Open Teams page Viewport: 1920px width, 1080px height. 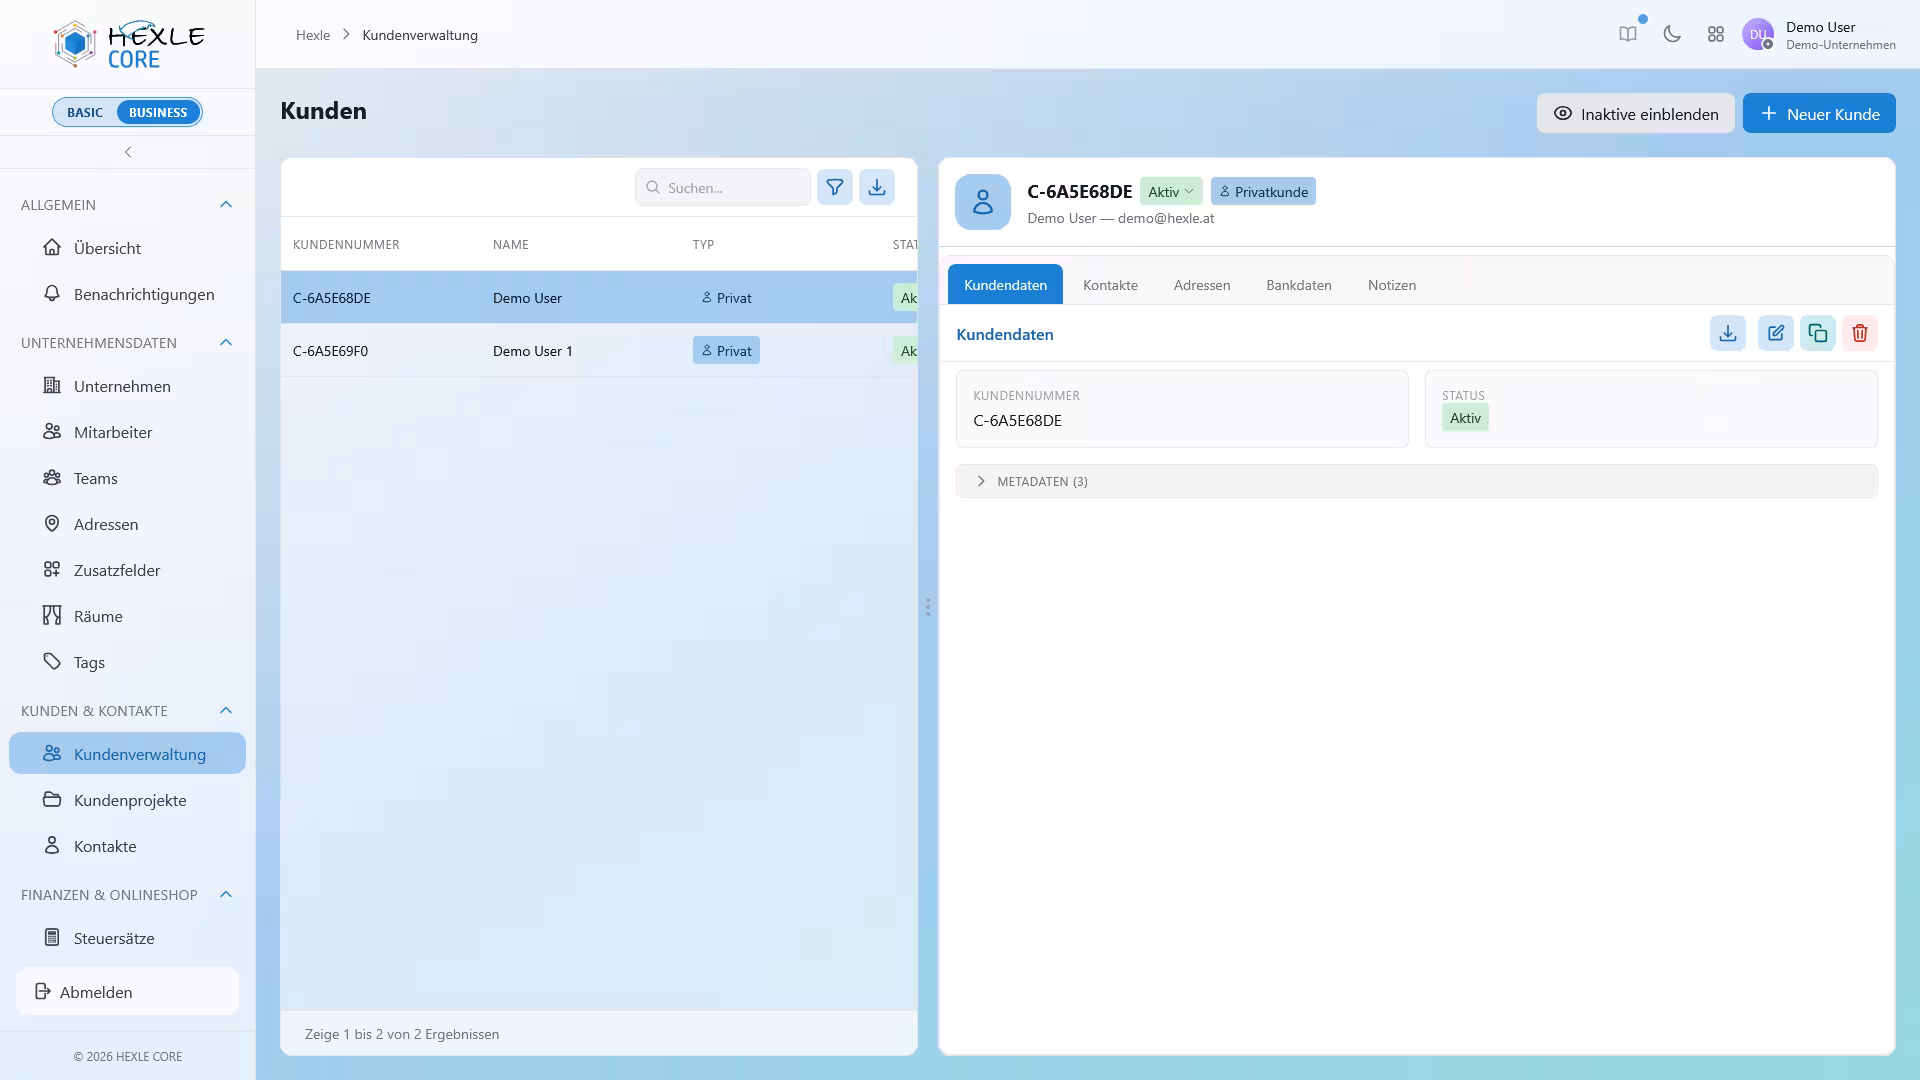(x=127, y=478)
